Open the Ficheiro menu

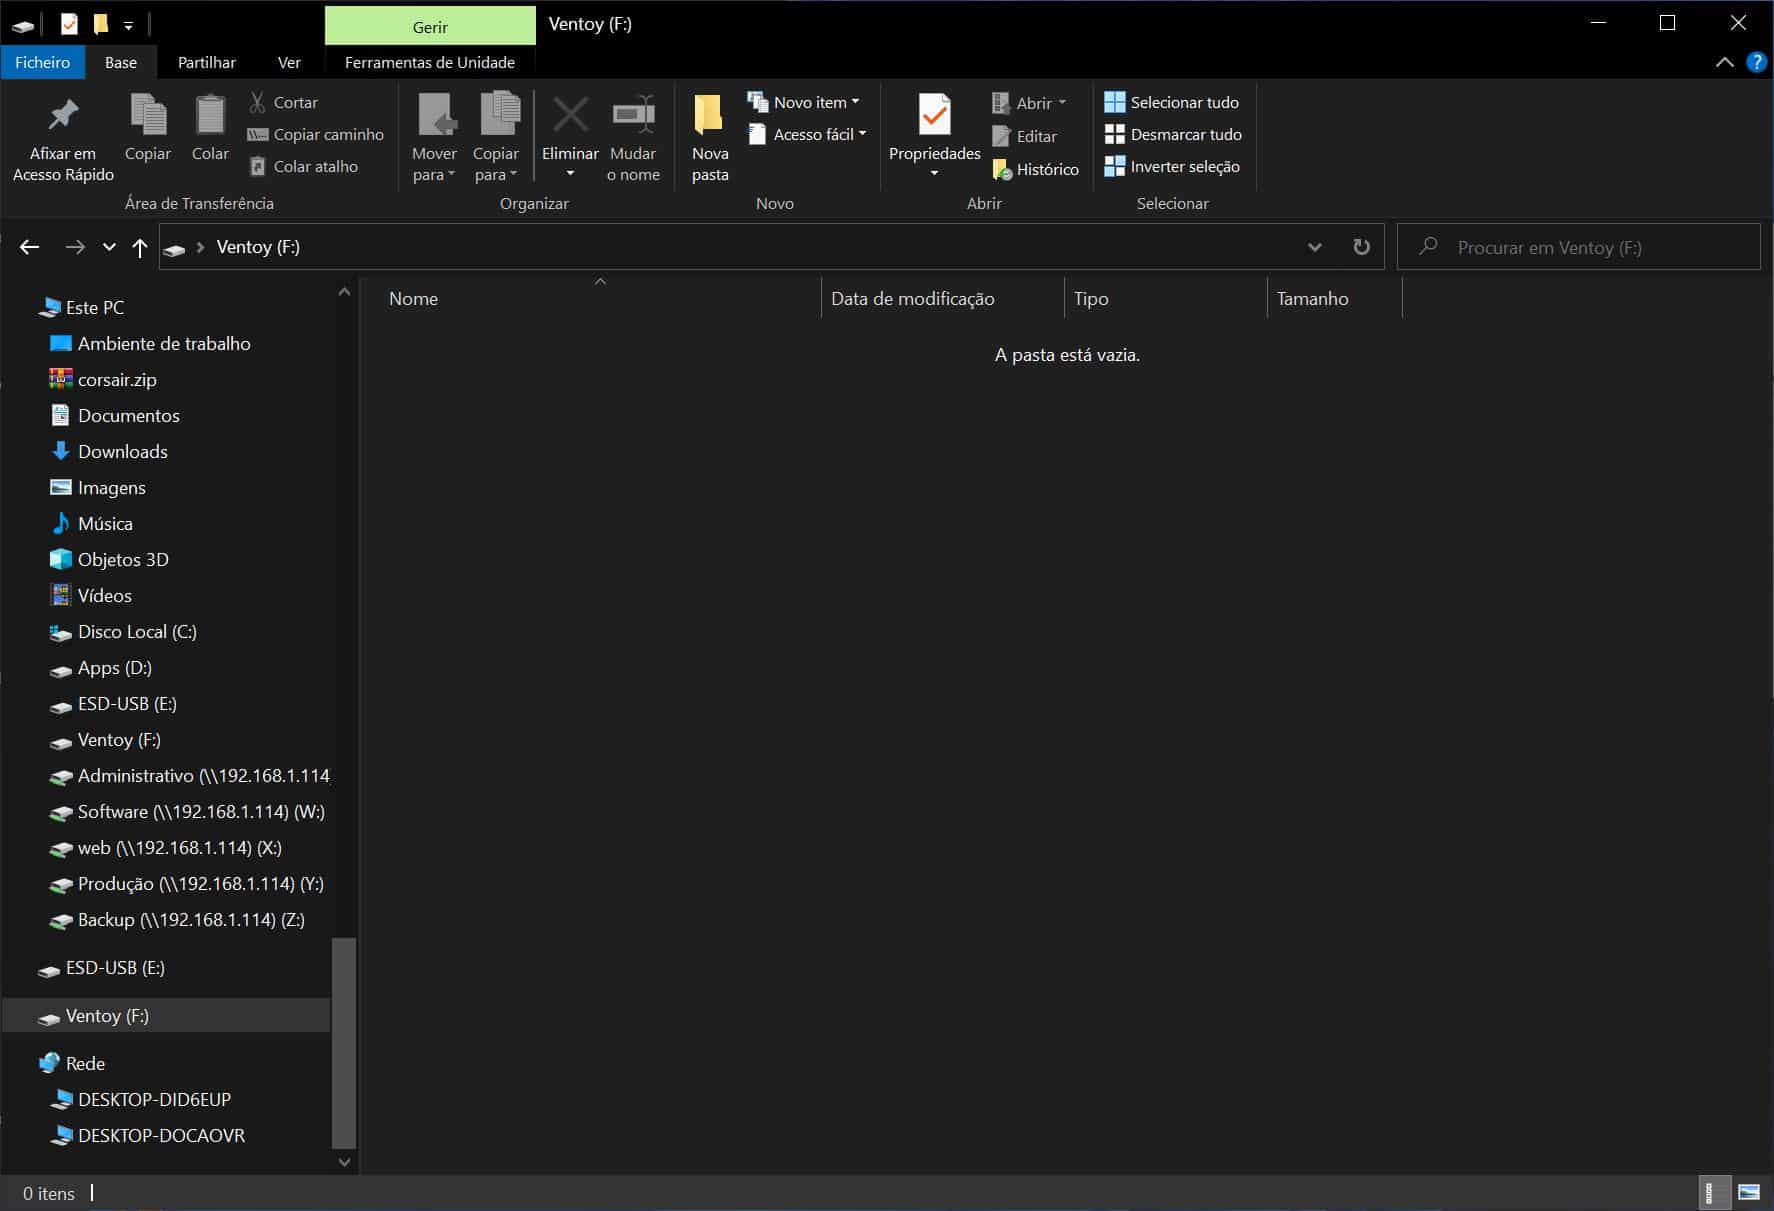[42, 62]
